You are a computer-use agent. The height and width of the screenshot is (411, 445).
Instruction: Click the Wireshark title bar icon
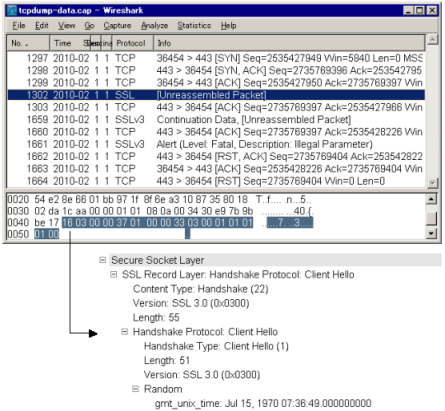[12, 11]
